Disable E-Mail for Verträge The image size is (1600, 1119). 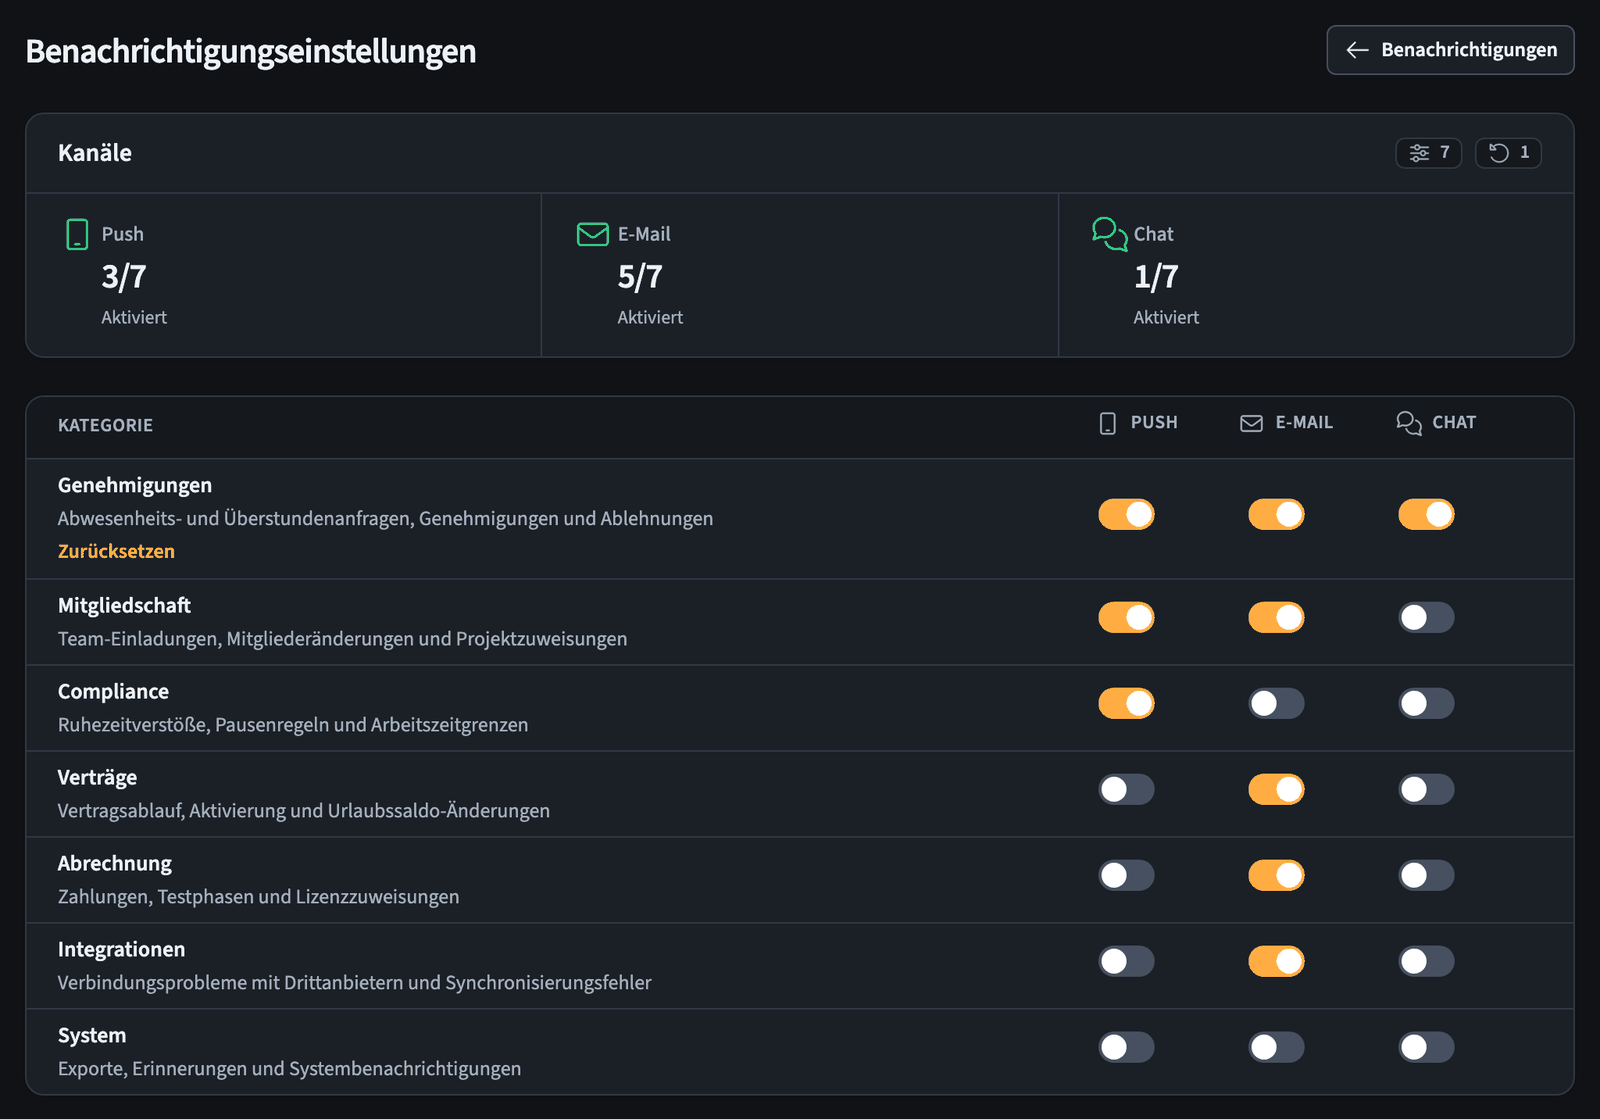(1277, 789)
